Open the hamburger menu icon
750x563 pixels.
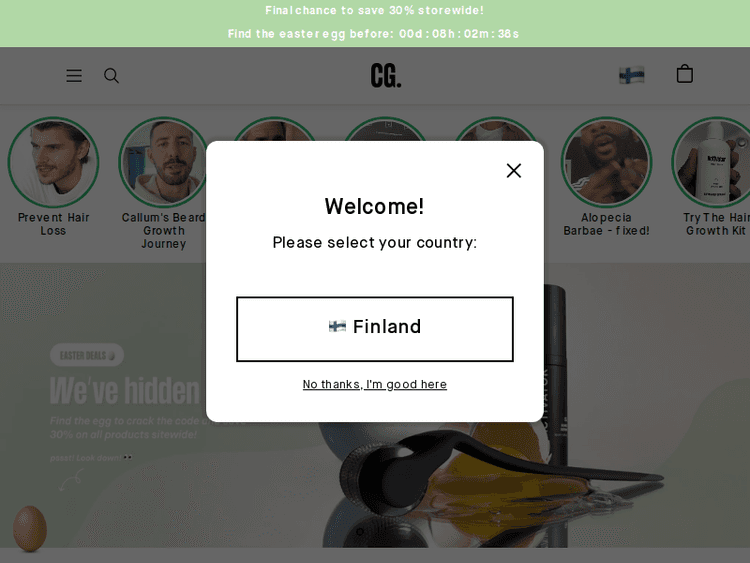click(74, 76)
